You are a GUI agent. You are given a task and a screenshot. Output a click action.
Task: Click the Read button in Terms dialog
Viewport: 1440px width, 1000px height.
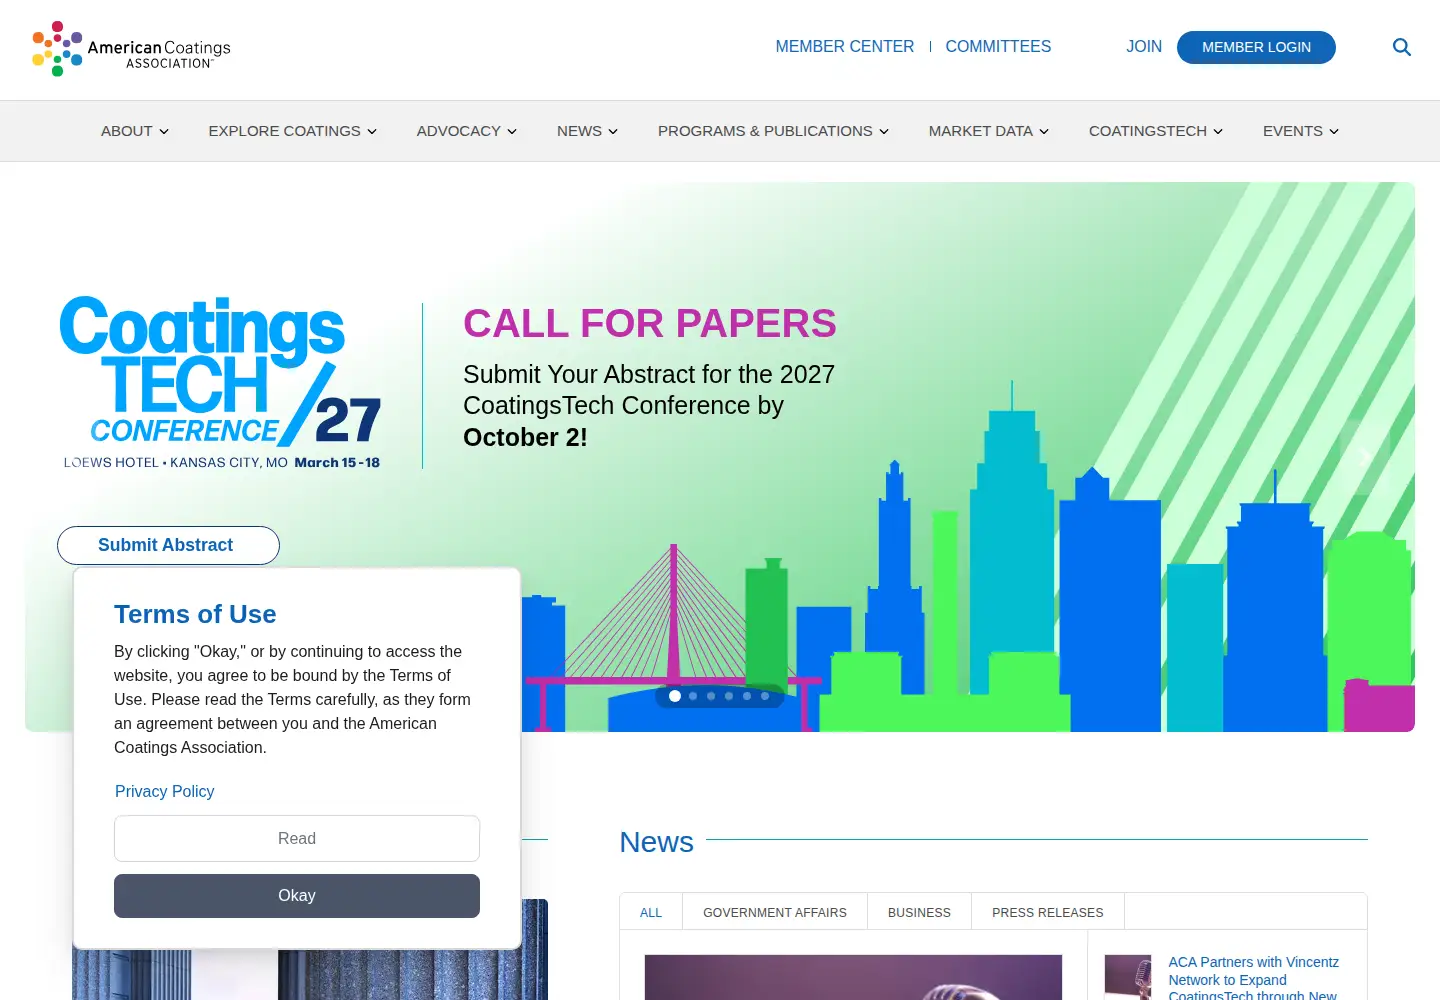[297, 838]
